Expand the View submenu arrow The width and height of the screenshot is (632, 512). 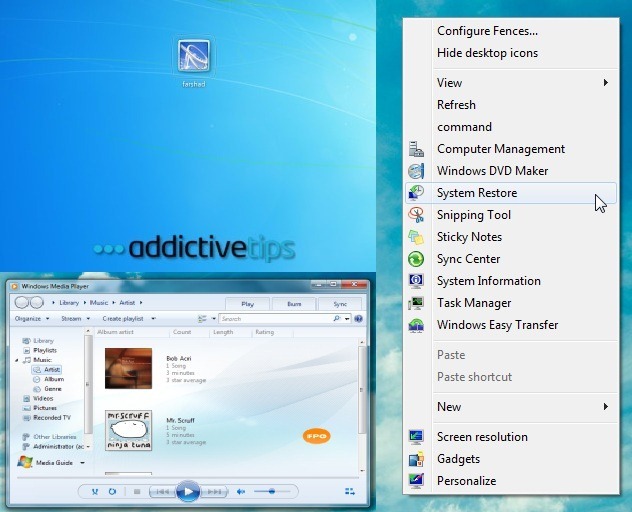605,83
